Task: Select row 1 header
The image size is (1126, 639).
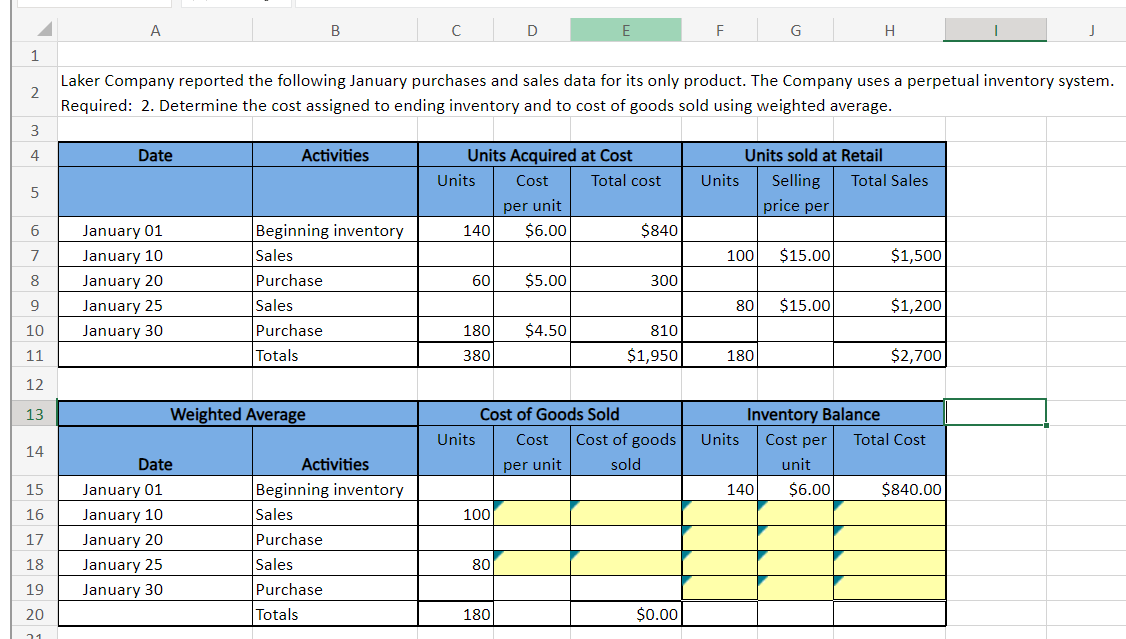Action: (x=34, y=56)
